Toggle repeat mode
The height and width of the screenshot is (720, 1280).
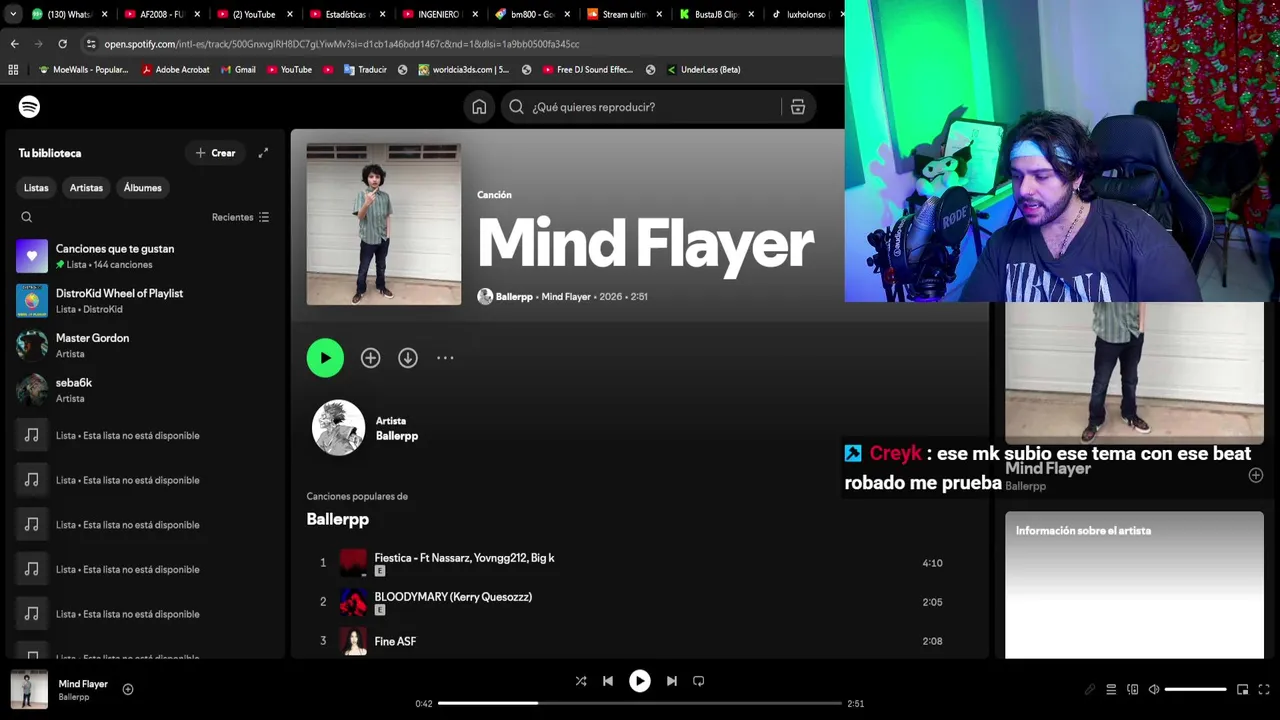click(x=699, y=681)
